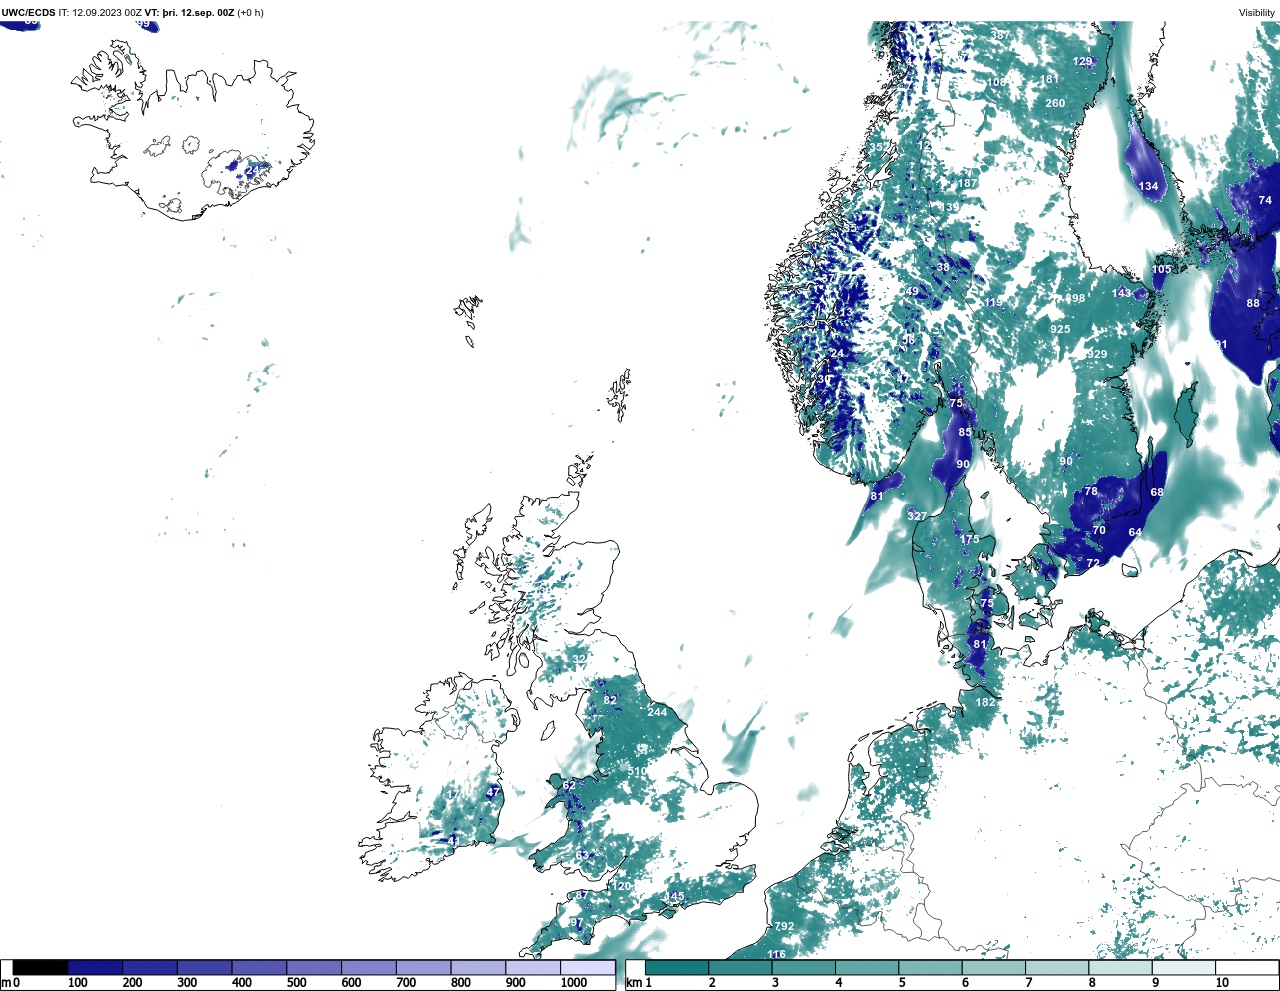Click the 327 value over Denmark

point(917,515)
